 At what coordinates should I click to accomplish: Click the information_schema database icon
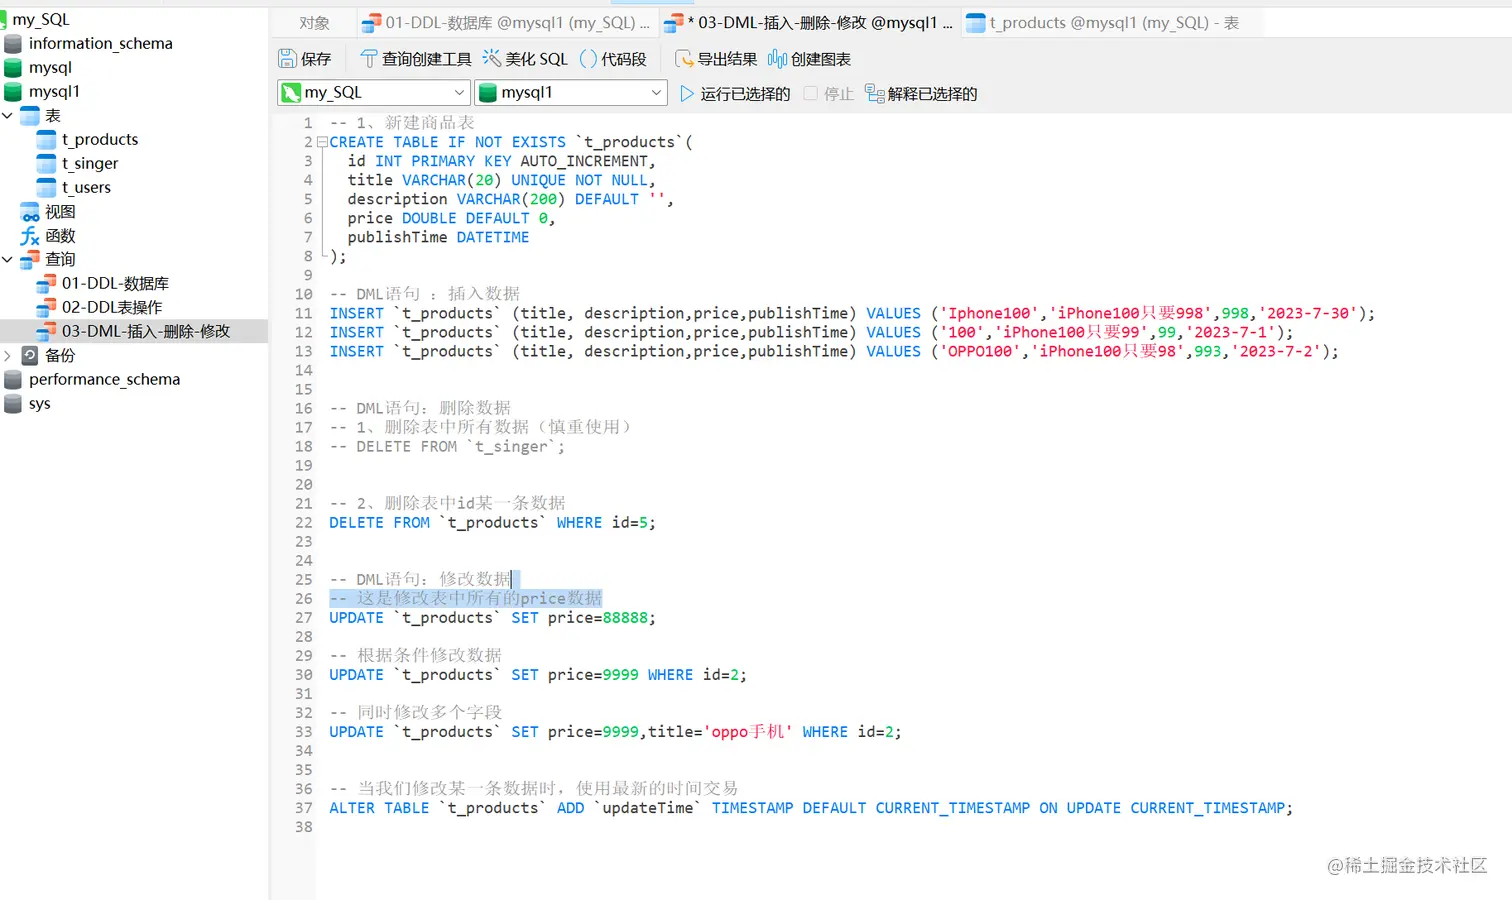13,43
